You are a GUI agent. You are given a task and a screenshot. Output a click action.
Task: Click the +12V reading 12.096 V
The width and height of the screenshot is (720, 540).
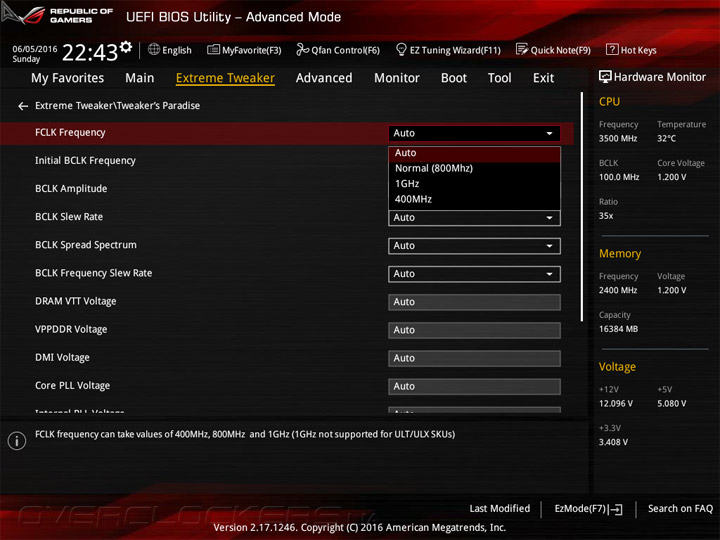click(x=616, y=404)
